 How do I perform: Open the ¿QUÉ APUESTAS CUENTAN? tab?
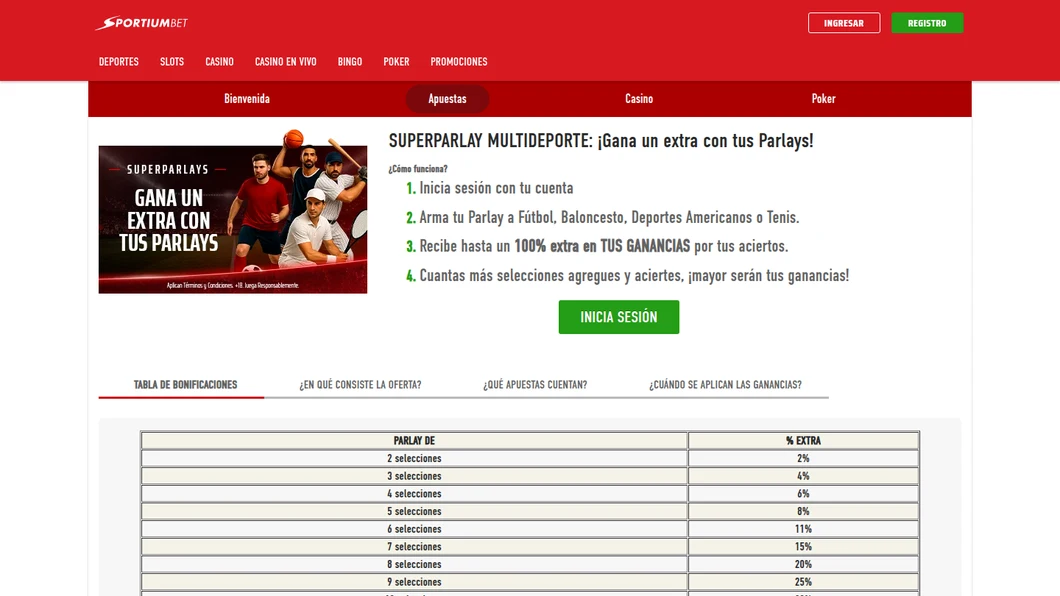[x=535, y=384]
